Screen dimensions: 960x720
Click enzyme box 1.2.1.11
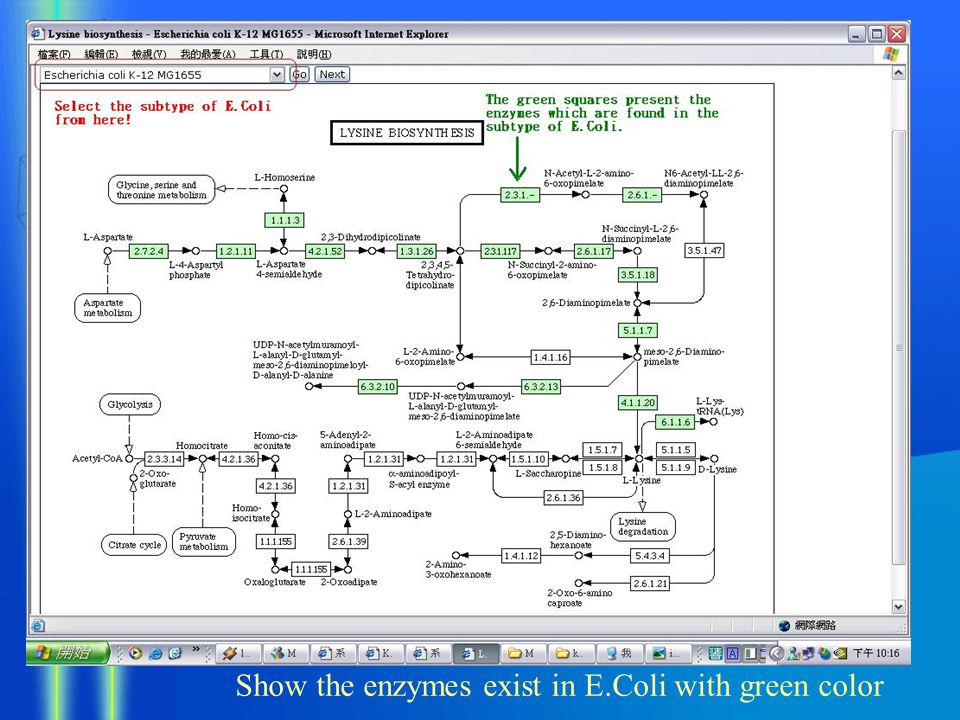pos(236,251)
